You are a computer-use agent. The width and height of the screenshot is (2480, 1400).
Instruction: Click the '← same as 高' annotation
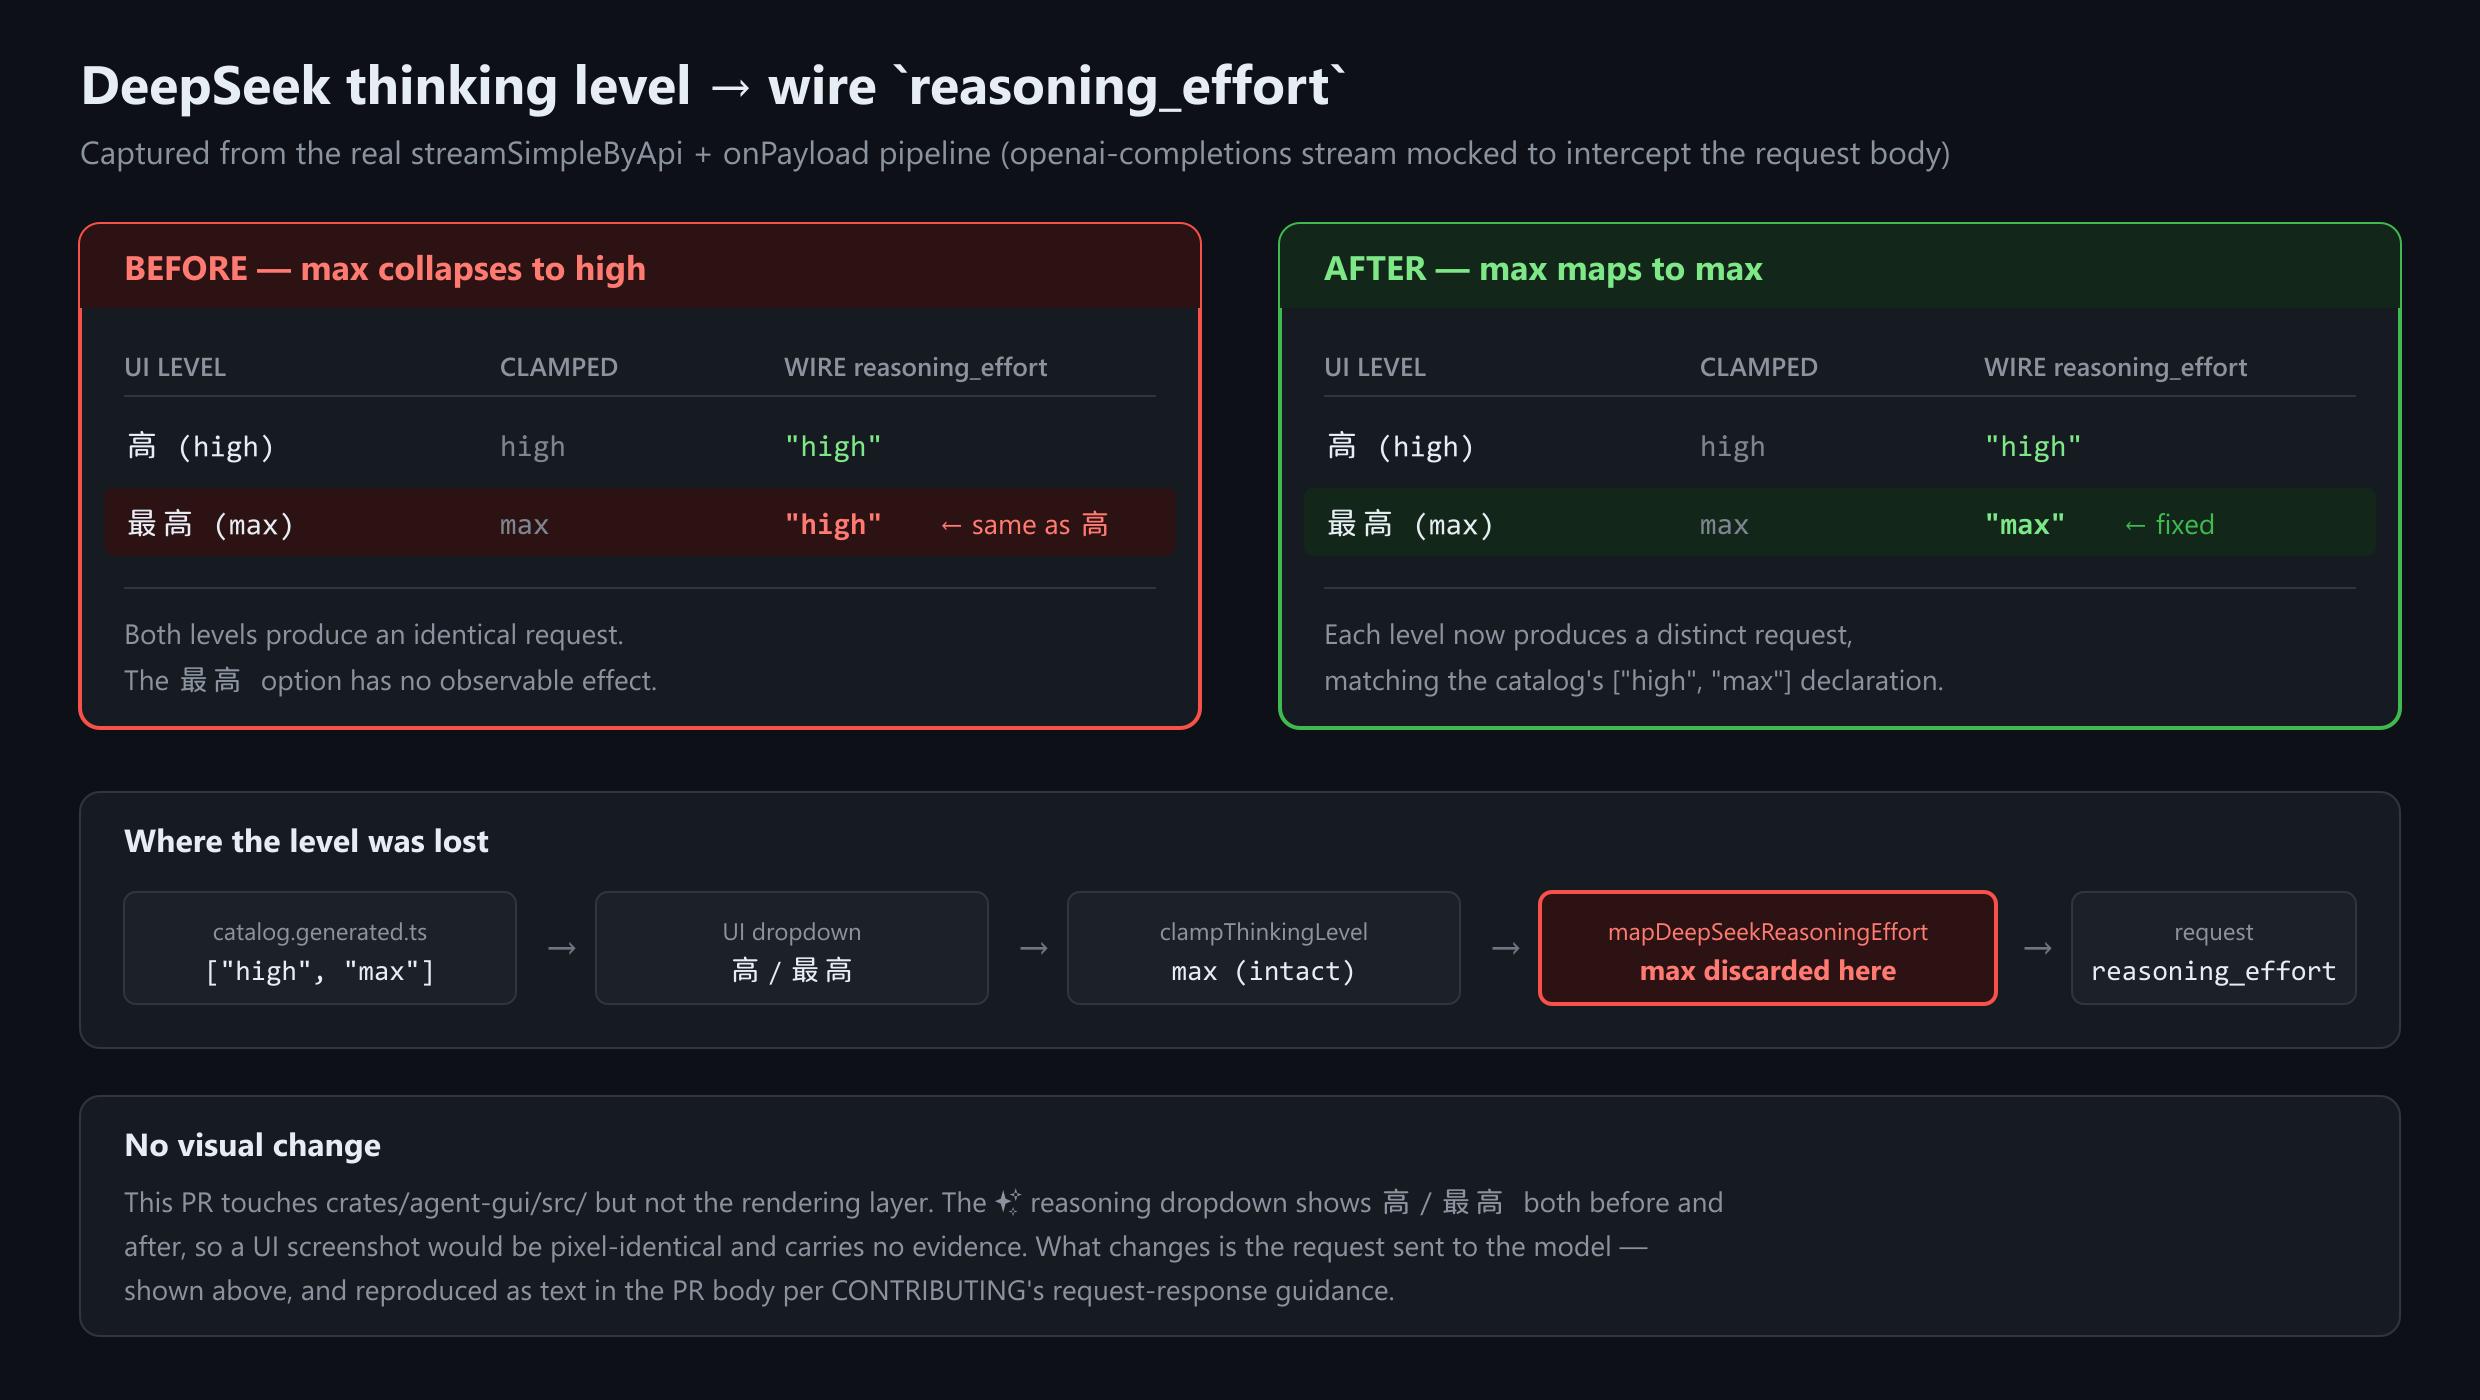point(1024,524)
